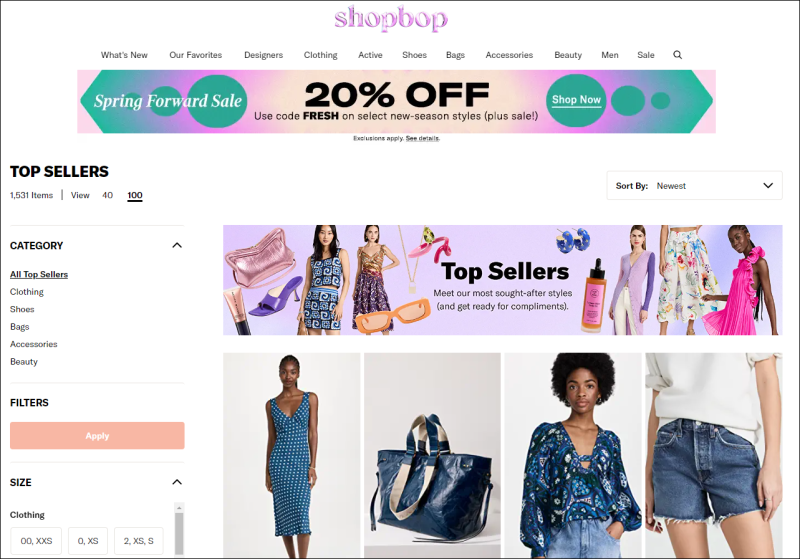Open the Designers menu
The width and height of the screenshot is (800, 559).
point(263,55)
